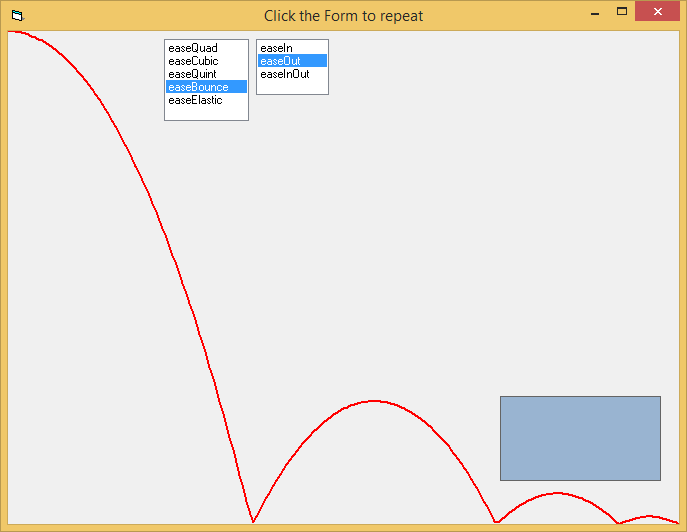Select the highlighted easeBounce item

tap(198, 87)
